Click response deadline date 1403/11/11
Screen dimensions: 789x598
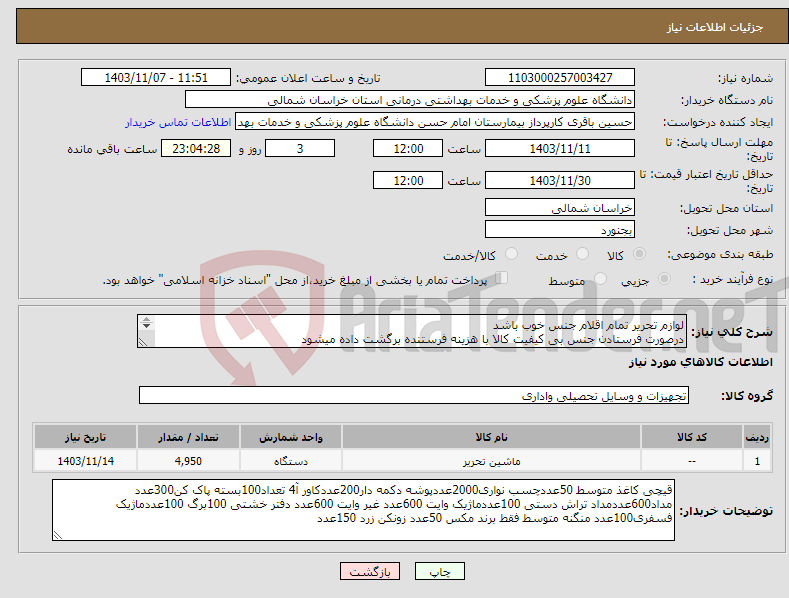click(560, 148)
